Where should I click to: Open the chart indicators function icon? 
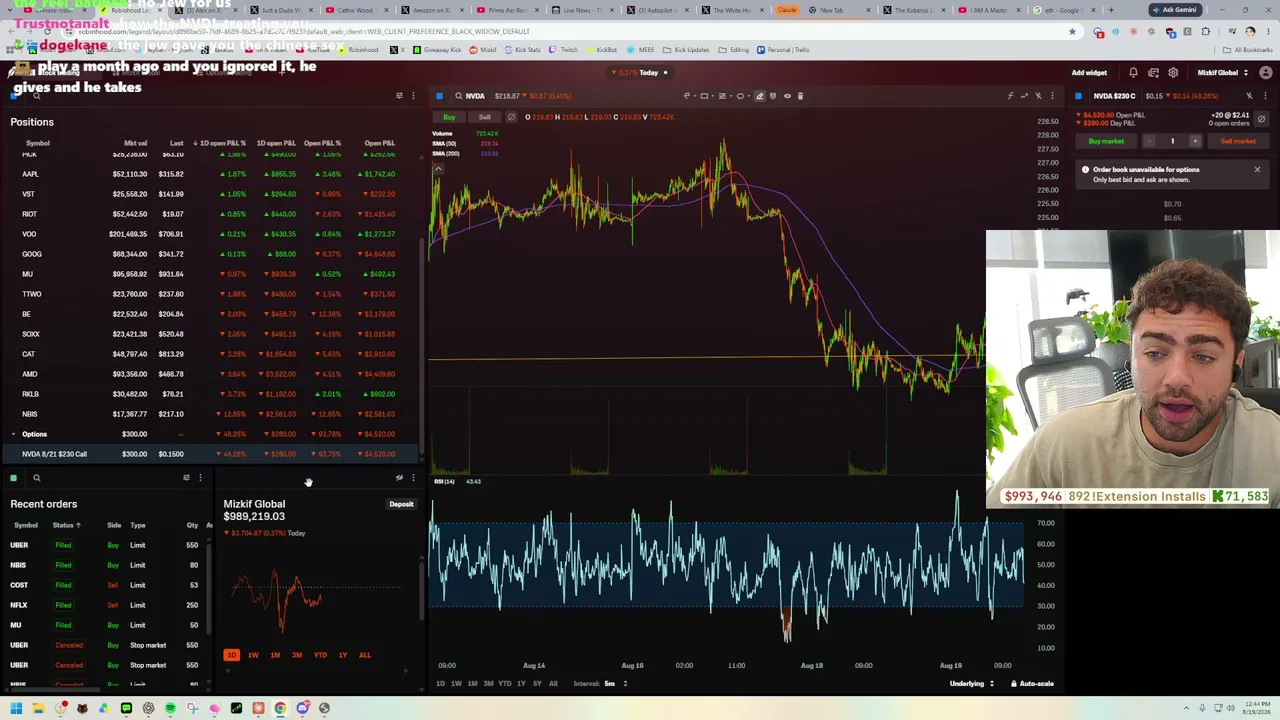1010,96
